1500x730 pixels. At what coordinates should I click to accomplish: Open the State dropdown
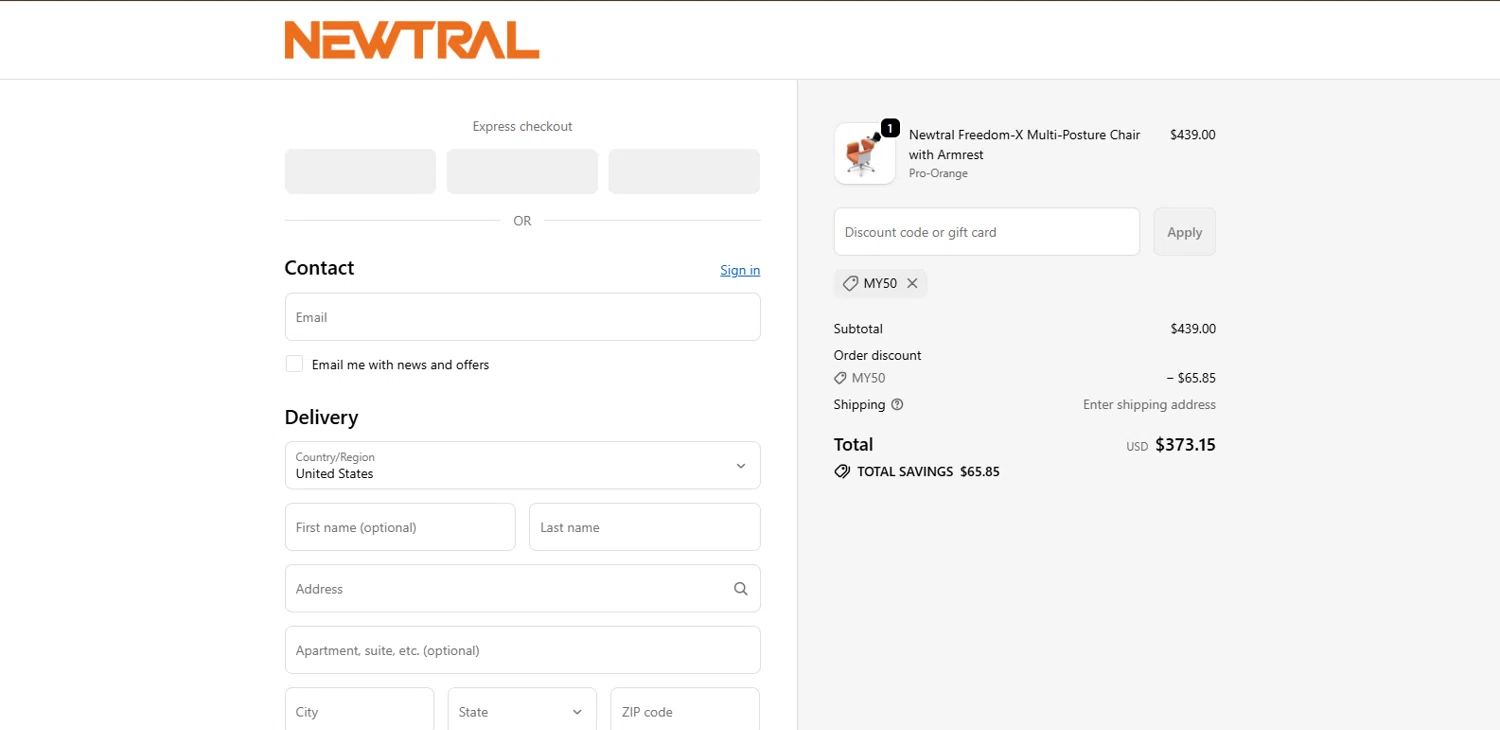pos(522,711)
